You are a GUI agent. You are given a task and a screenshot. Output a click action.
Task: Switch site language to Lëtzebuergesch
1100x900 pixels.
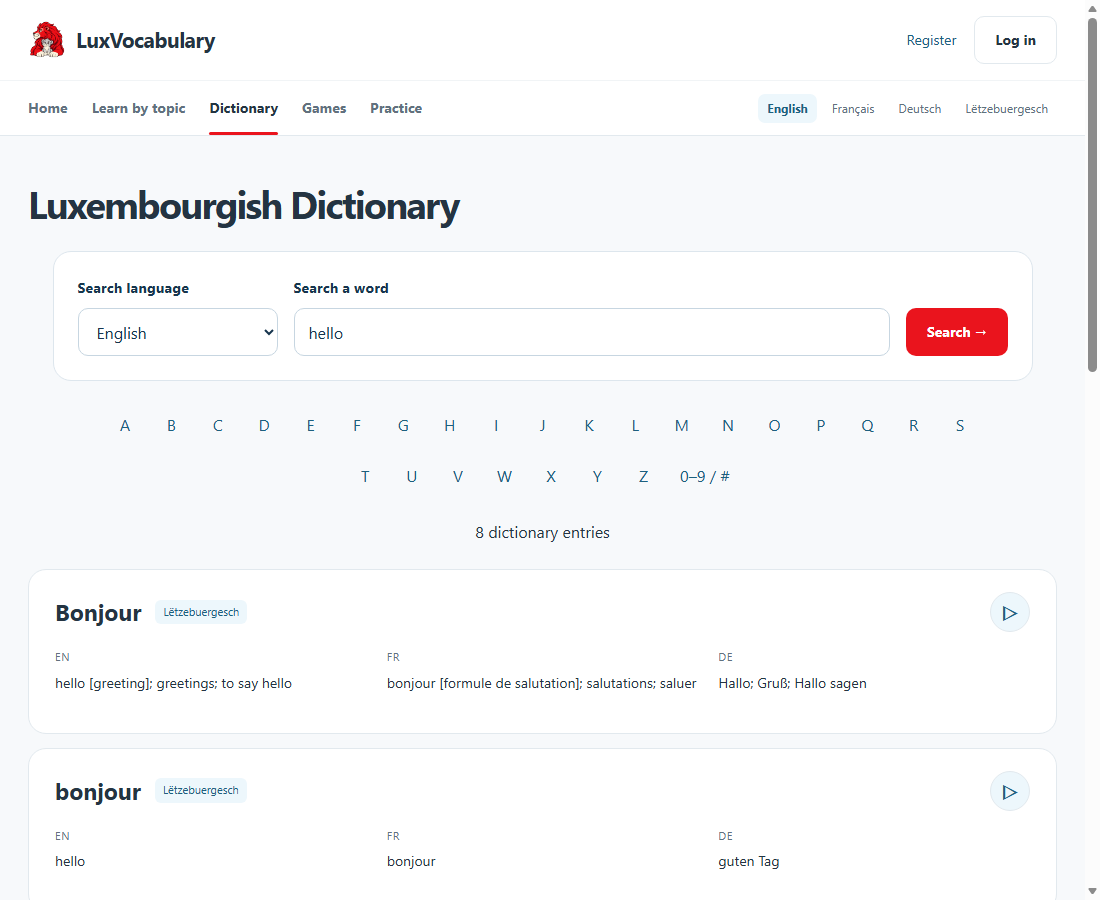1006,109
